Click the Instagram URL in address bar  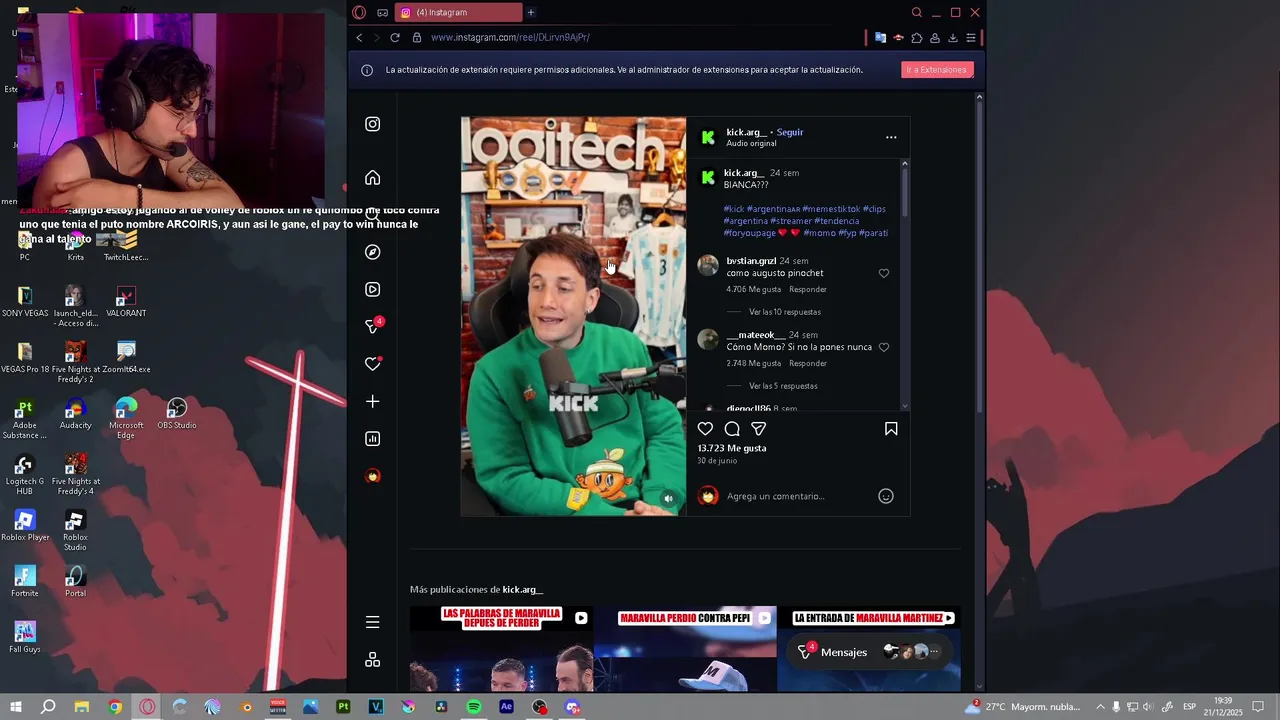tap(510, 38)
